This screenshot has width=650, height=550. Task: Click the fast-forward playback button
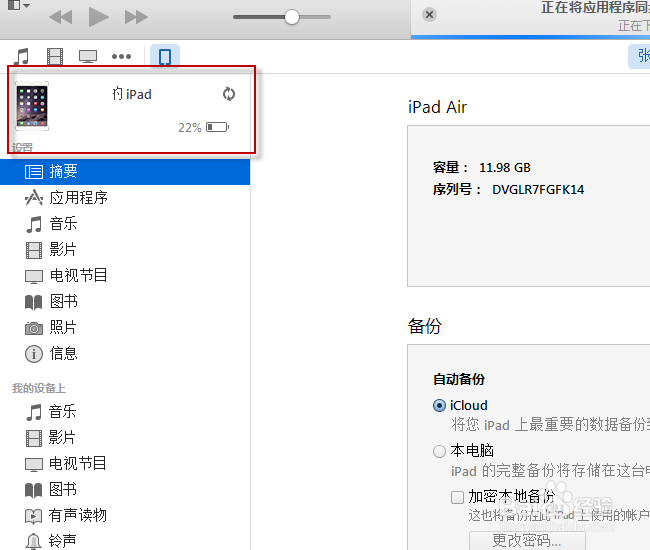136,17
